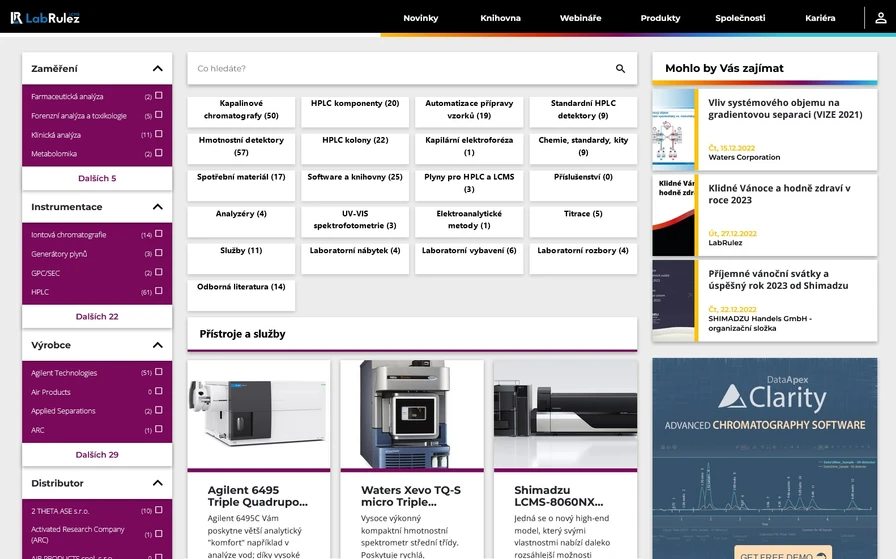Check Forenzní analýza a toxikologie filter
The image size is (896, 559).
[159, 115]
